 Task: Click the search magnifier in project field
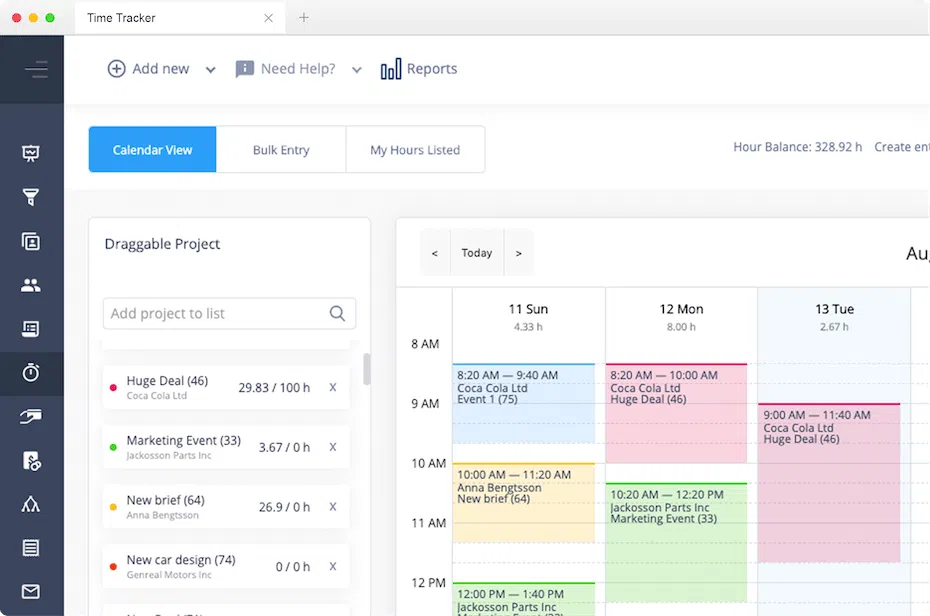(x=337, y=313)
